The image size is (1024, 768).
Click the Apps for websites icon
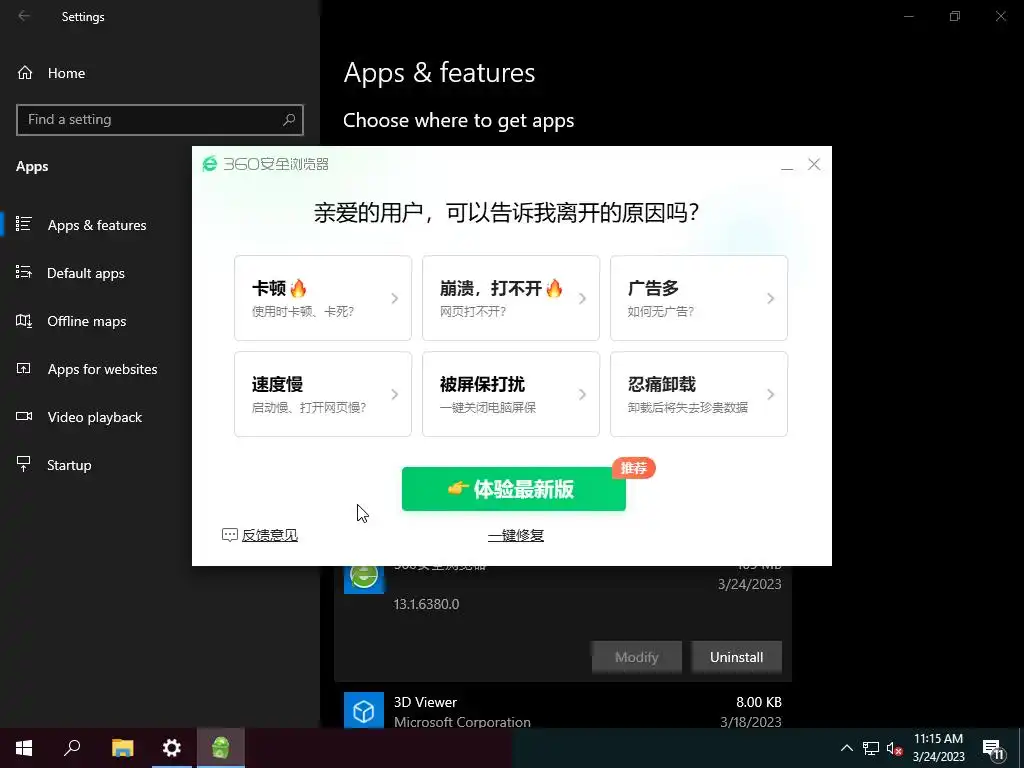click(24, 368)
